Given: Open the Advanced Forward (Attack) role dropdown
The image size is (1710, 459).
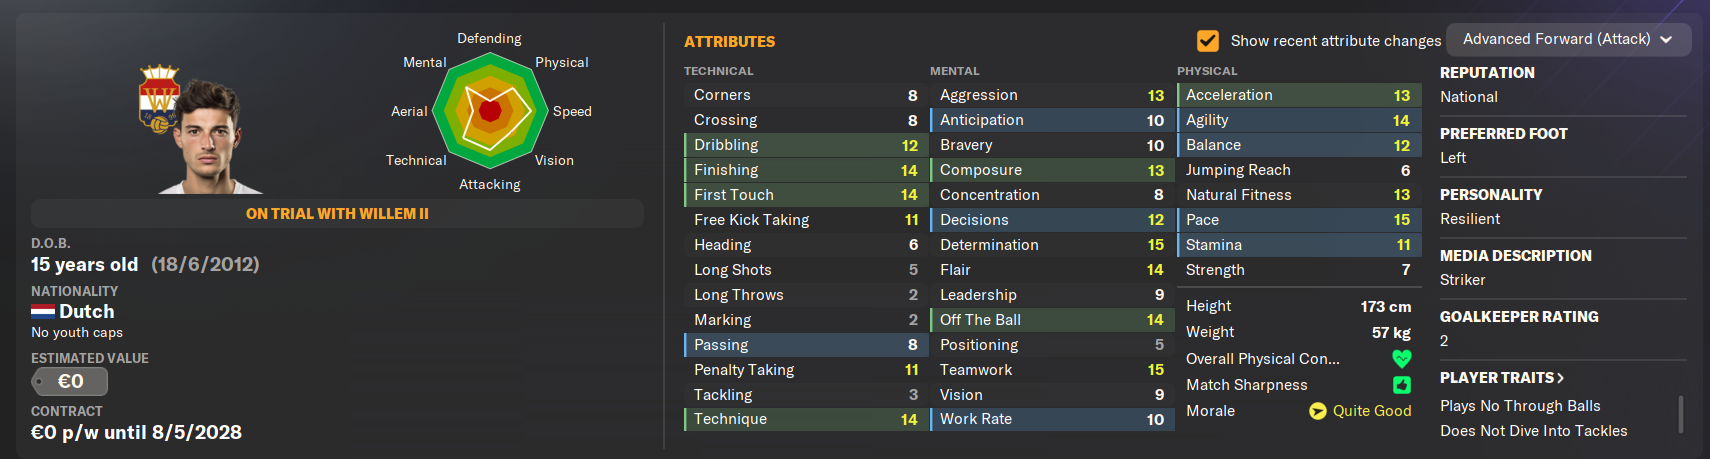Looking at the screenshot, I should coord(1568,39).
